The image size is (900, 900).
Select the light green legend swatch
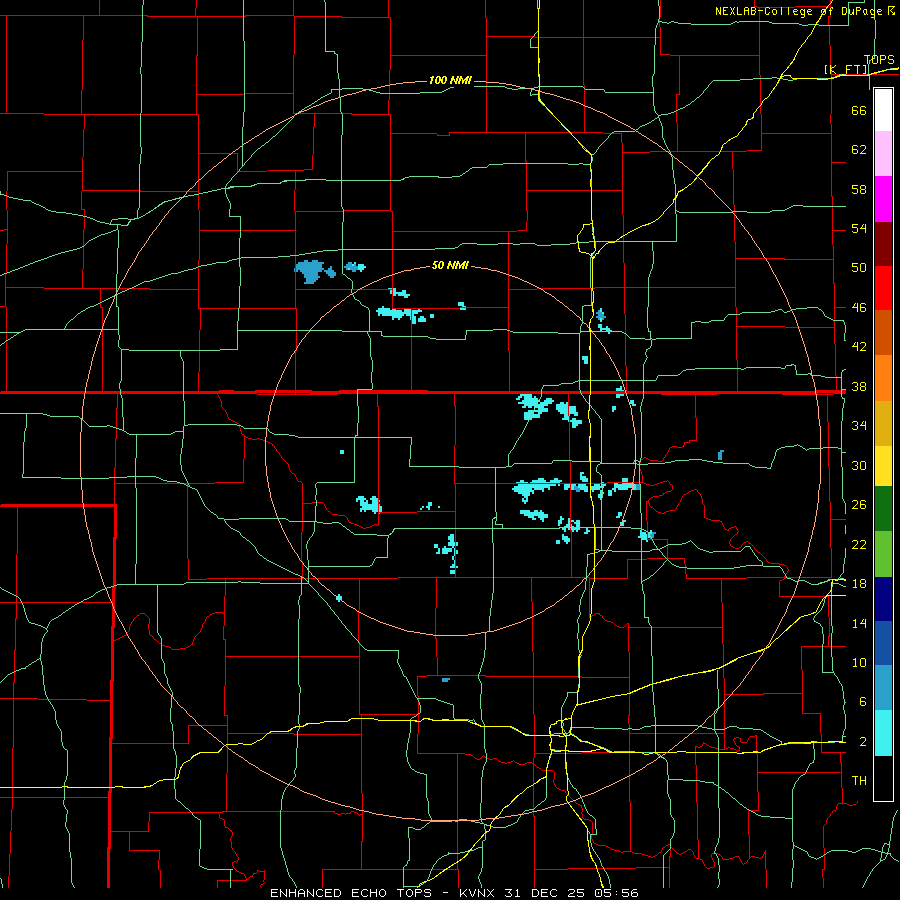pyautogui.click(x=883, y=554)
